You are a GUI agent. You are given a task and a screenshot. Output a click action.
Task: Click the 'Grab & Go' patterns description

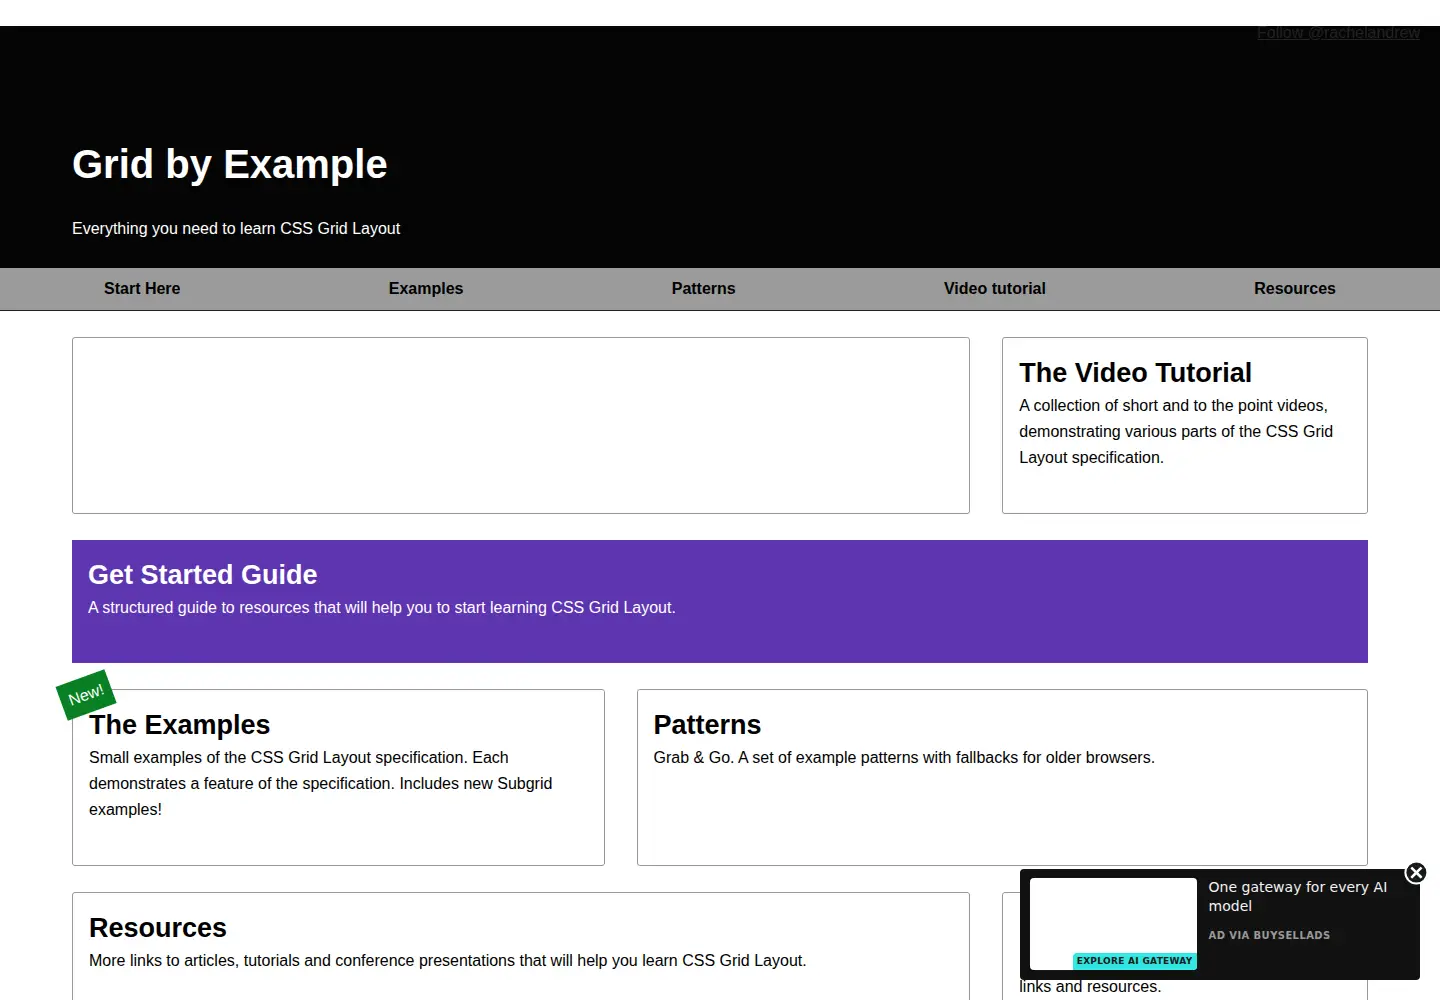click(x=904, y=757)
